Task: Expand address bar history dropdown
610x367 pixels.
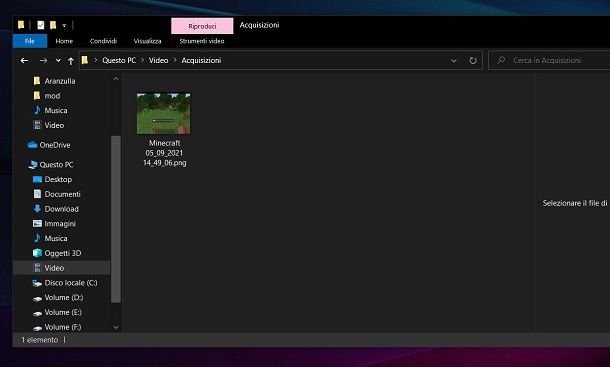Action: (x=454, y=61)
